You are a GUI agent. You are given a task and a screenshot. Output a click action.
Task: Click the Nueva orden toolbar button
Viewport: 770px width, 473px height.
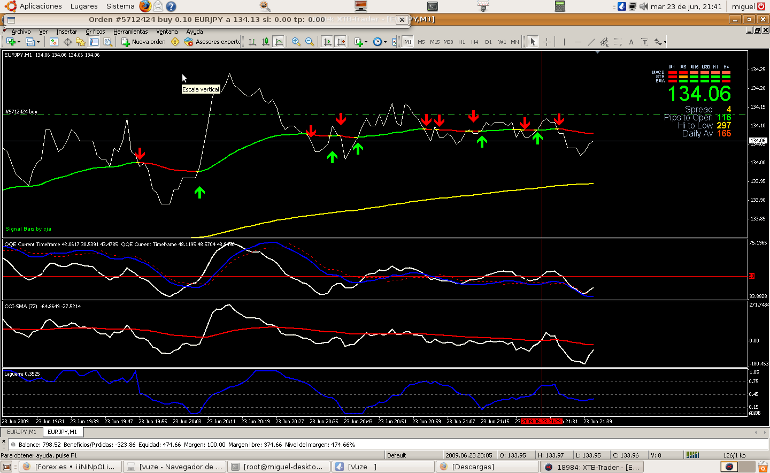point(143,42)
